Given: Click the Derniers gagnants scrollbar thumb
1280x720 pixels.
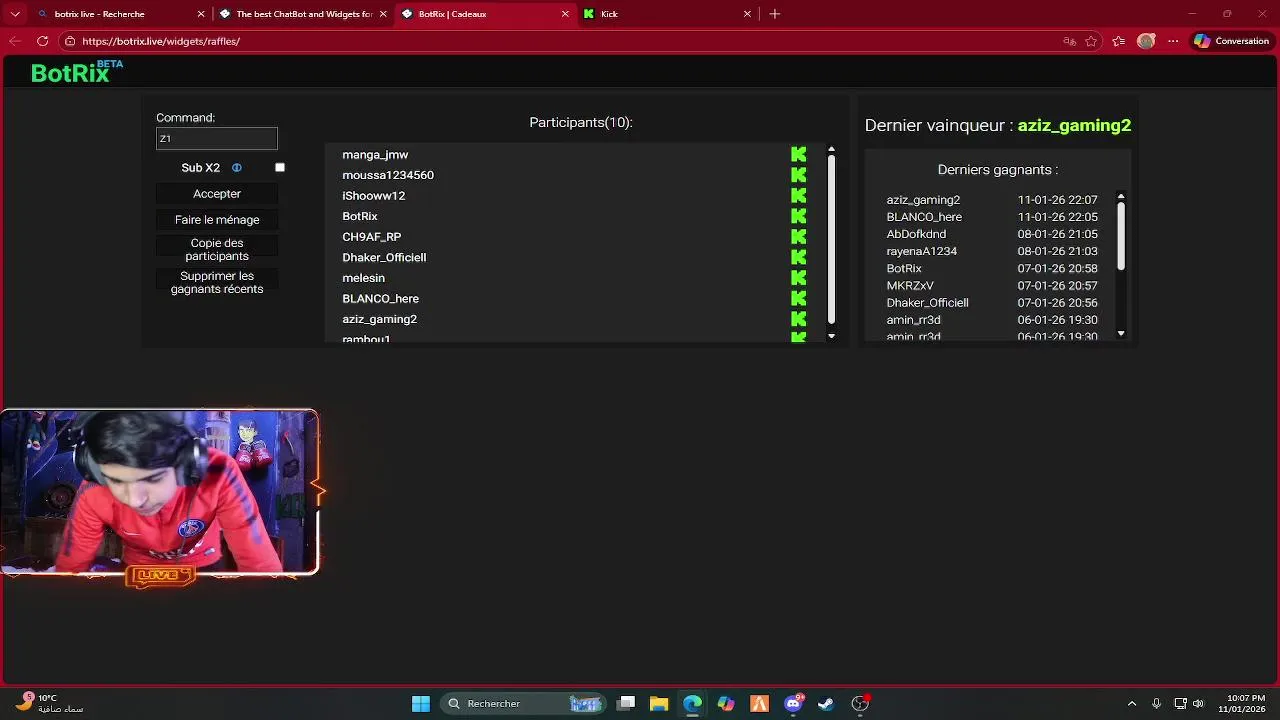Looking at the screenshot, I should [x=1121, y=236].
